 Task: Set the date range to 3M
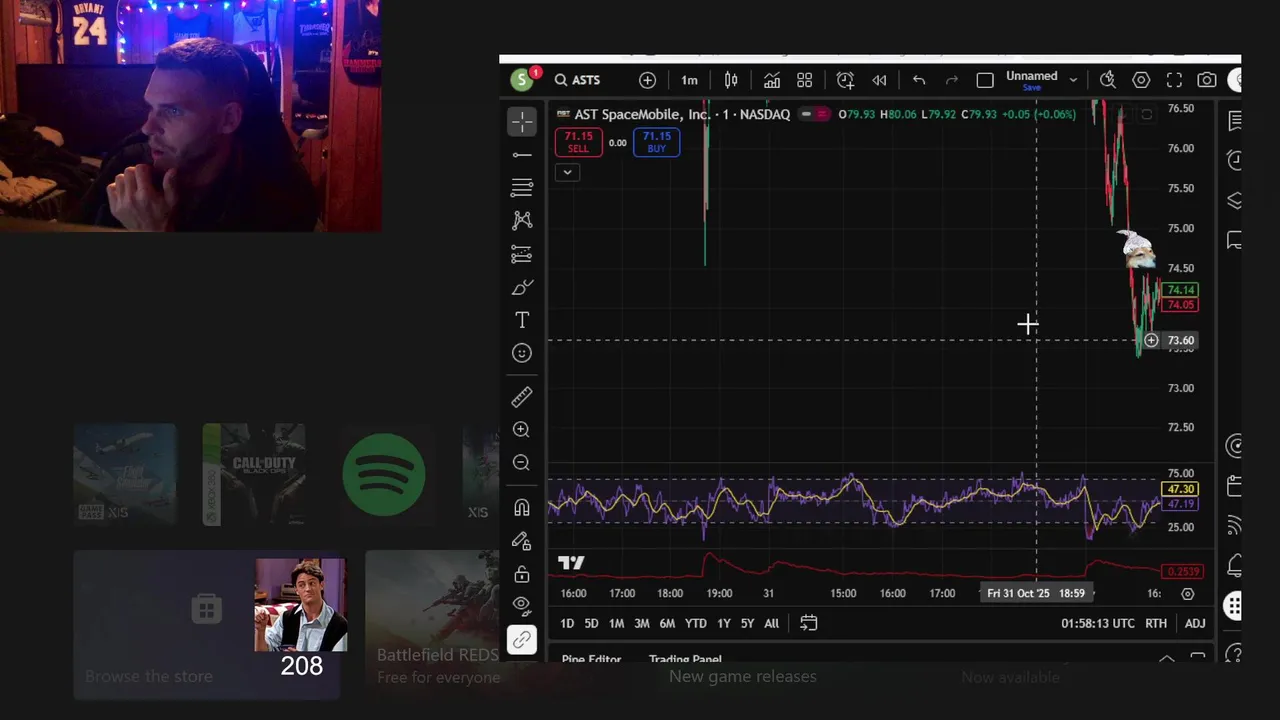click(x=641, y=623)
